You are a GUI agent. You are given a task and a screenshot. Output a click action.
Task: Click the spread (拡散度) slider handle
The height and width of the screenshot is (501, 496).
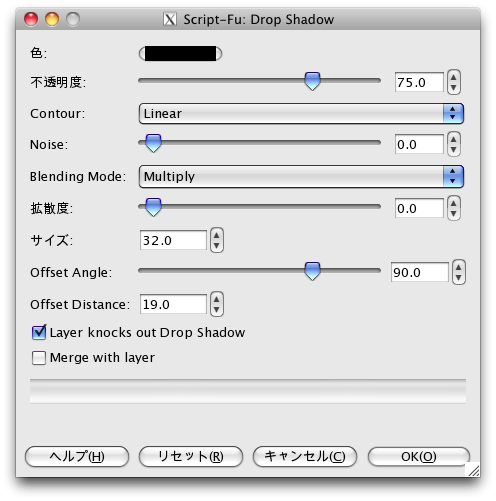[154, 207]
